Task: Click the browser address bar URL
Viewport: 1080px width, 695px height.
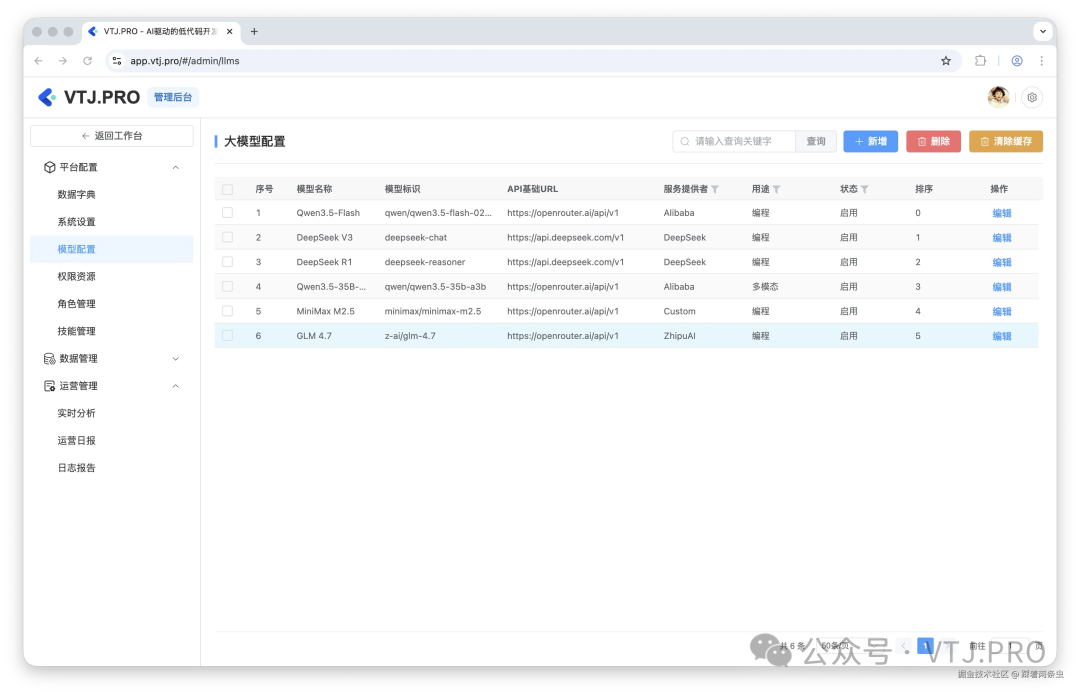Action: [x=185, y=61]
